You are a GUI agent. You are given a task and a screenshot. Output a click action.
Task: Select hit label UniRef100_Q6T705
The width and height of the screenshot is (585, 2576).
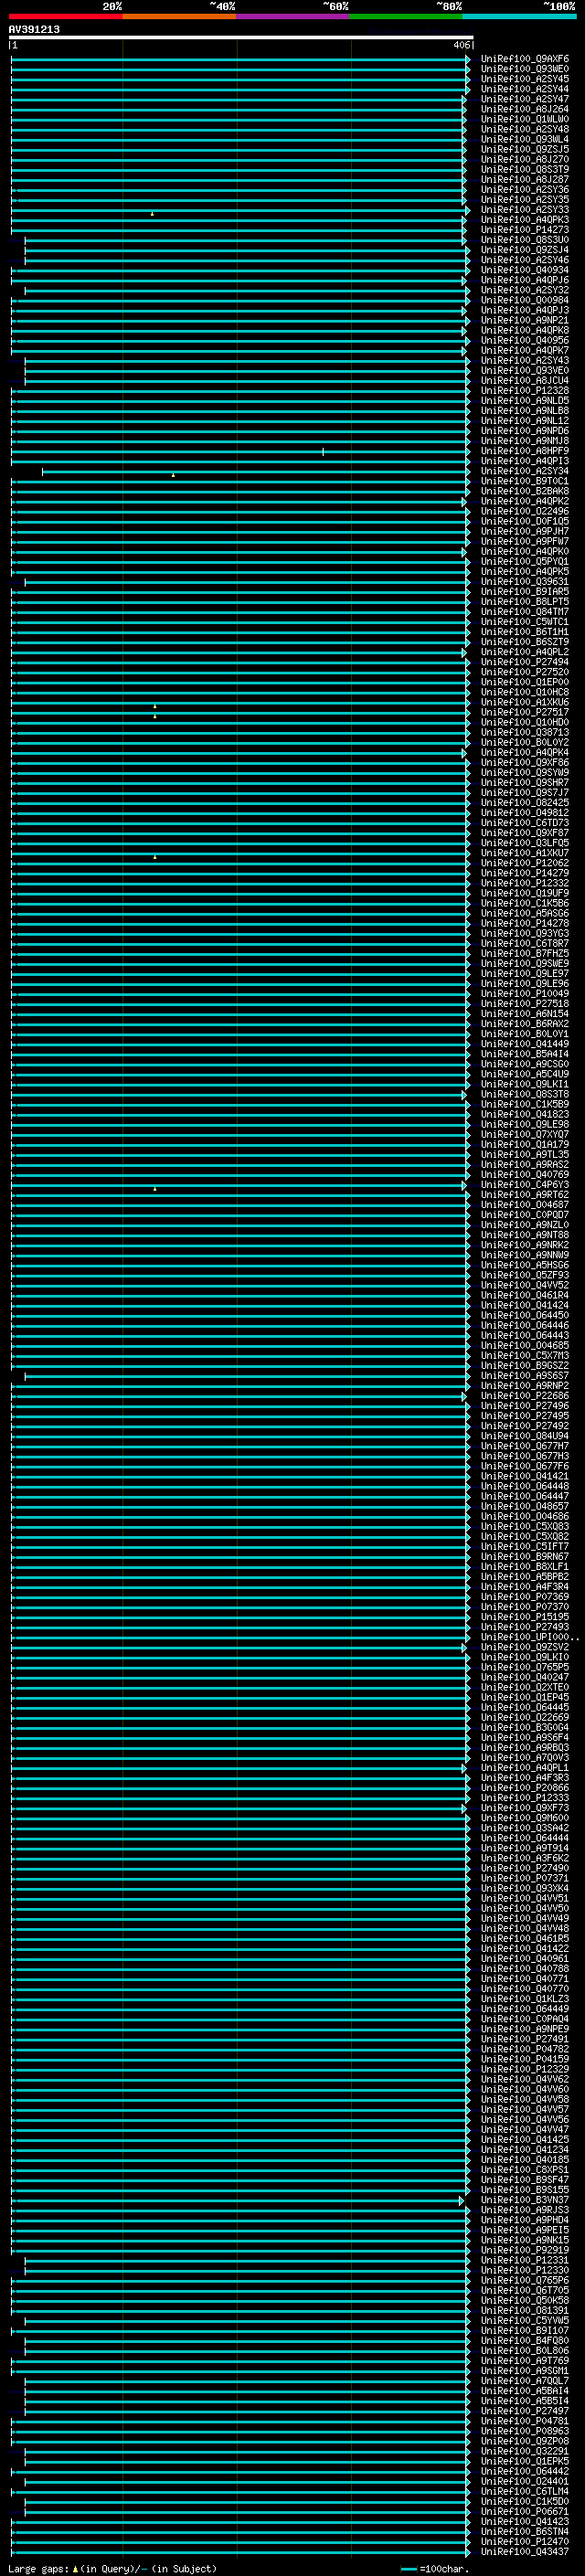525,2290
